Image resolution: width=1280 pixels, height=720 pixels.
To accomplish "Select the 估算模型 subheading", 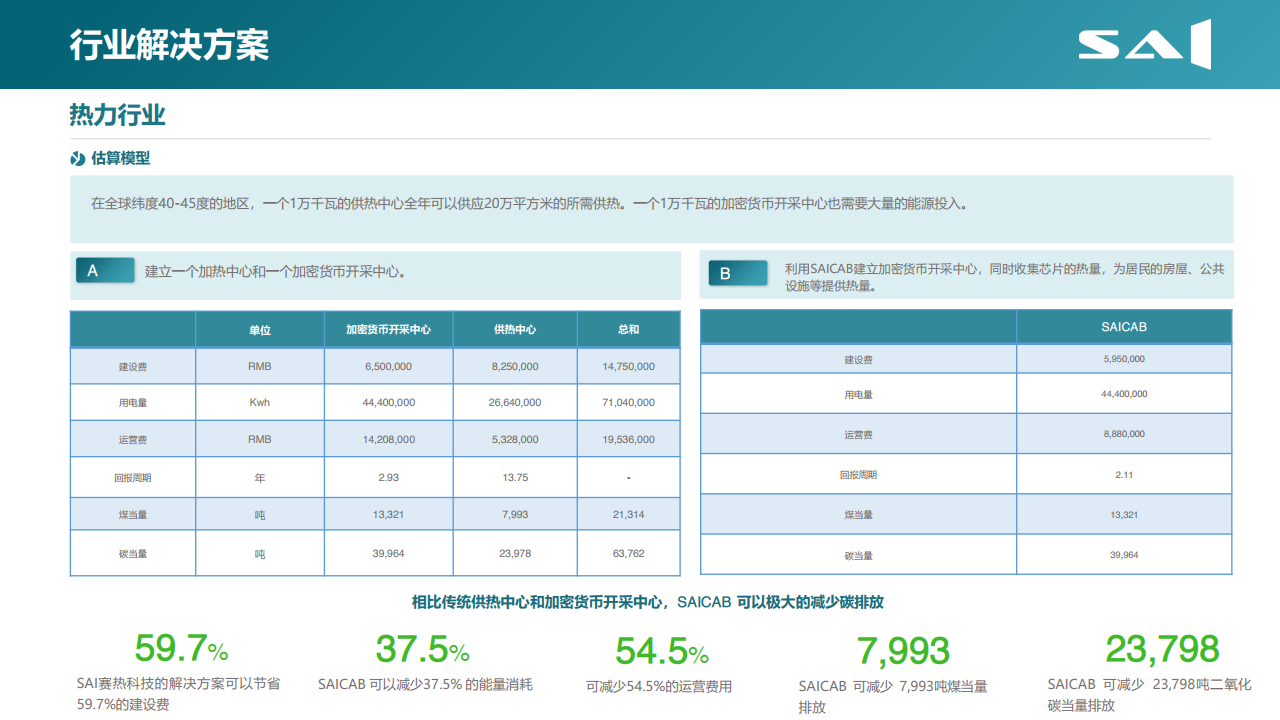I will 120,158.
